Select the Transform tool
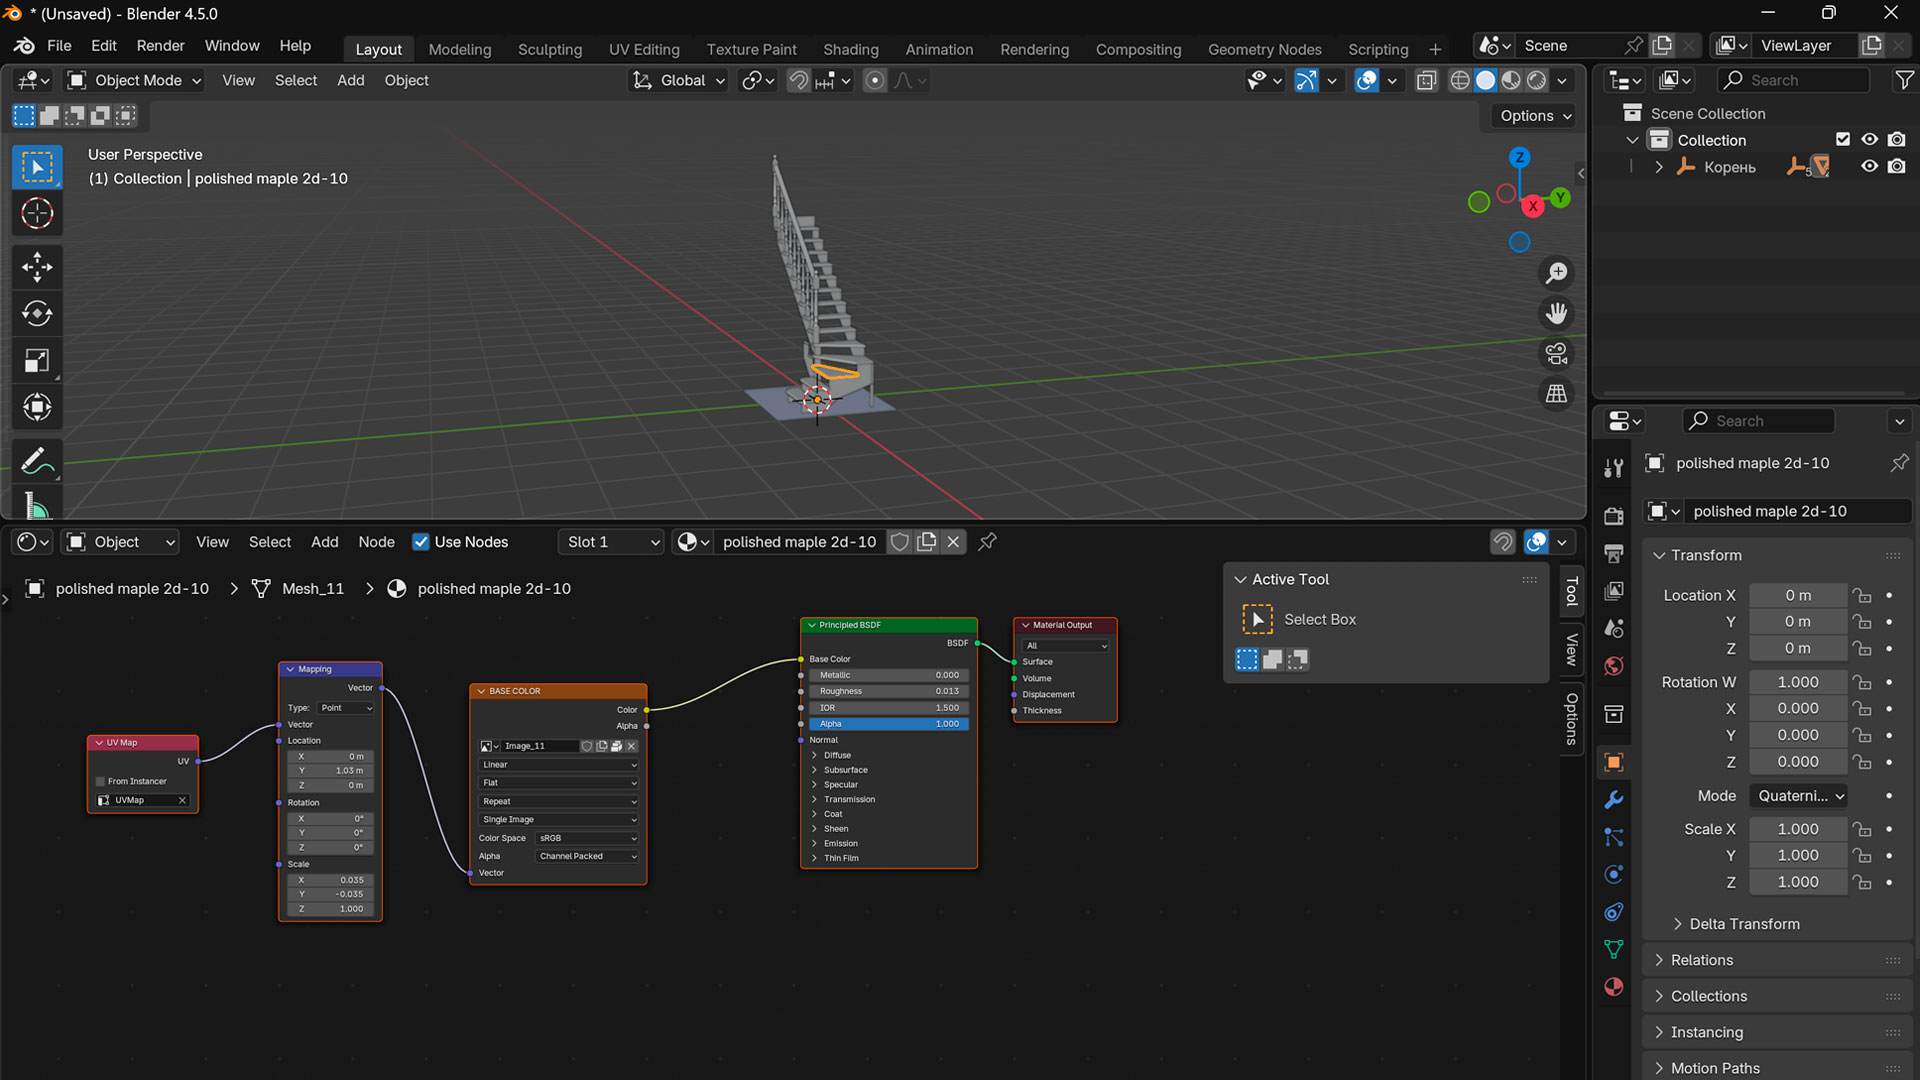 [x=37, y=407]
